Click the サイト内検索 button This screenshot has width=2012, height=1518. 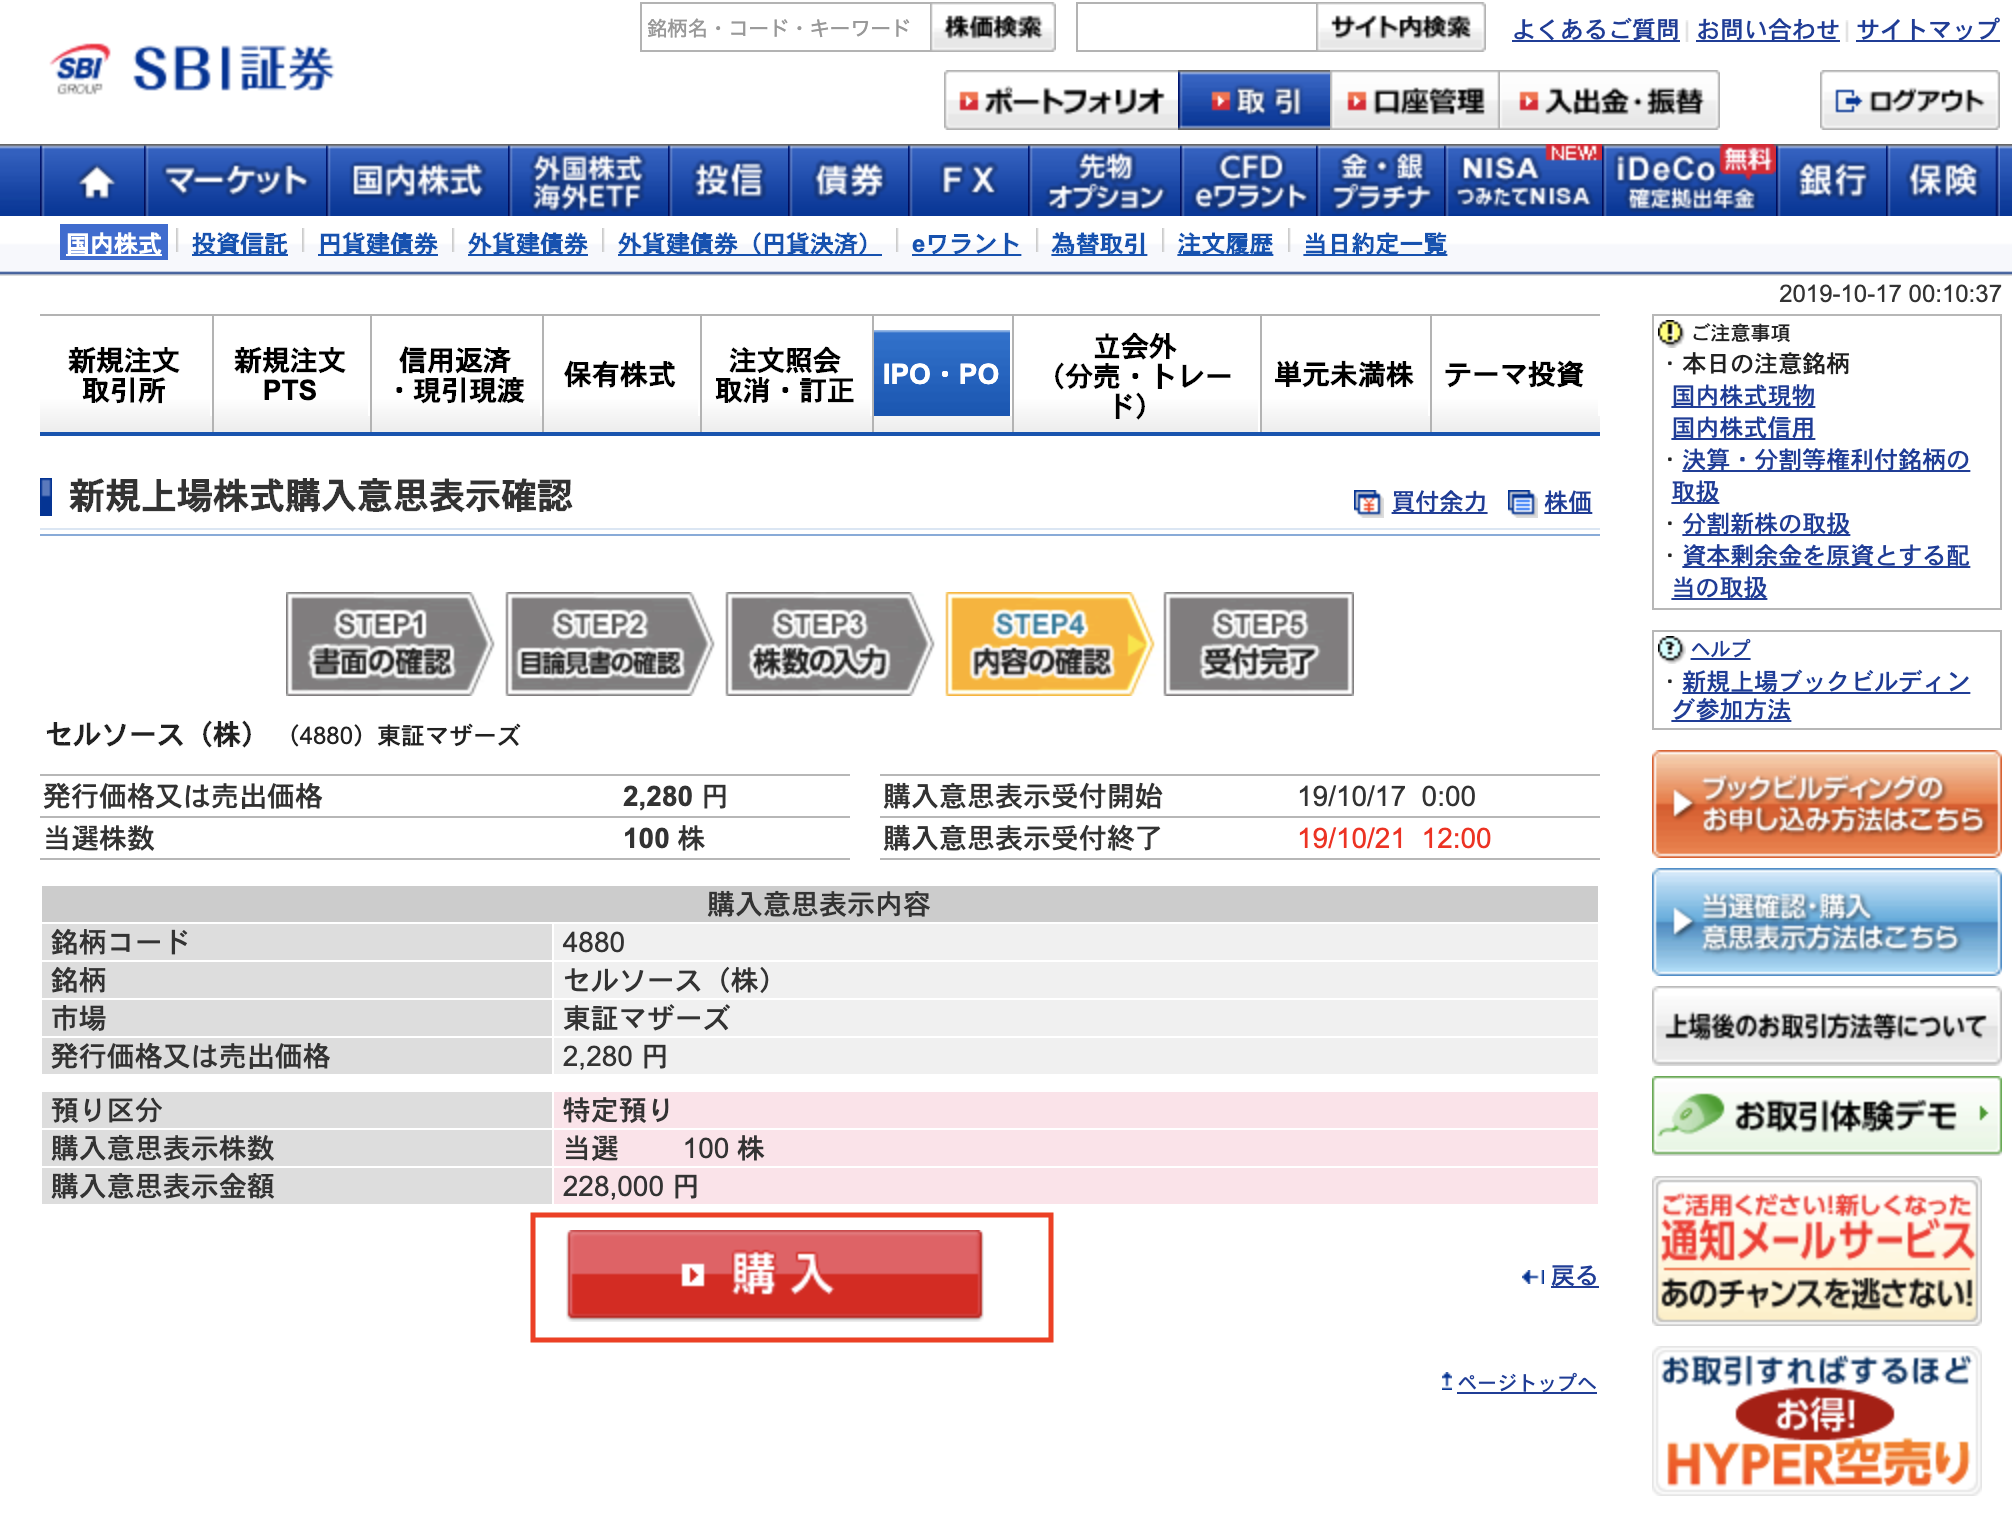tap(1400, 27)
